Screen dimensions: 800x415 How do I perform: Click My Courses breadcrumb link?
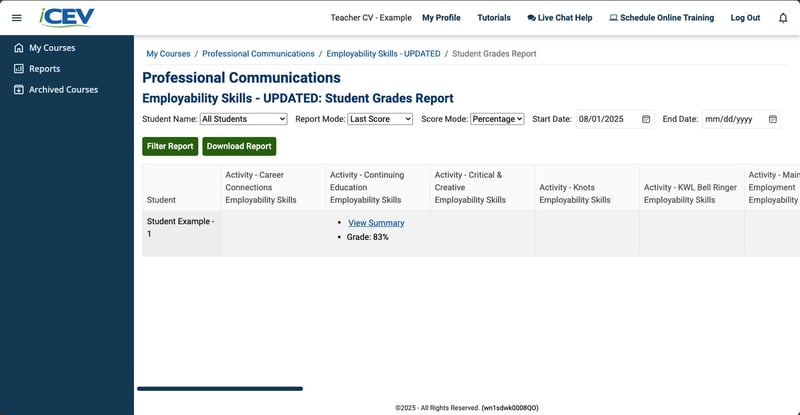coord(168,54)
